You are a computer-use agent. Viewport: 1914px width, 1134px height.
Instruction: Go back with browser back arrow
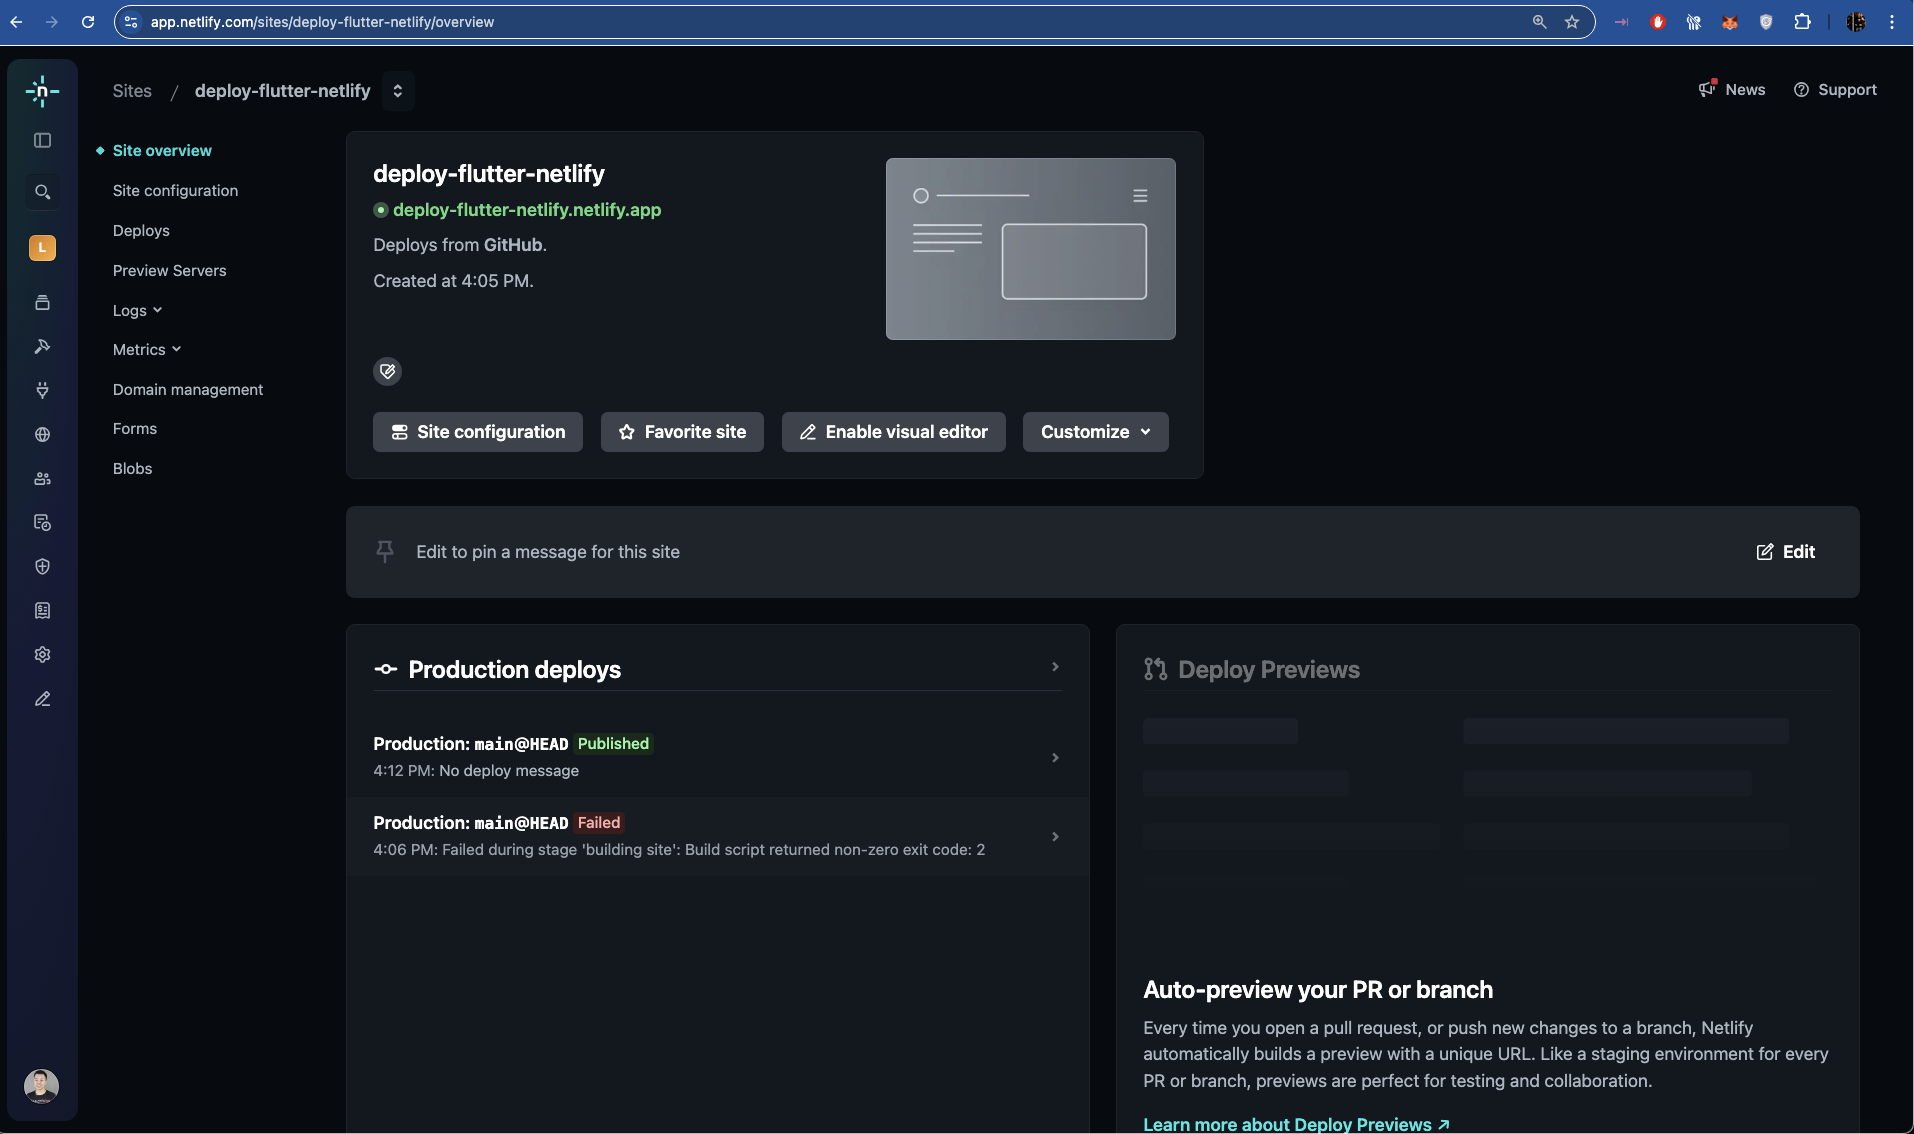(x=17, y=22)
